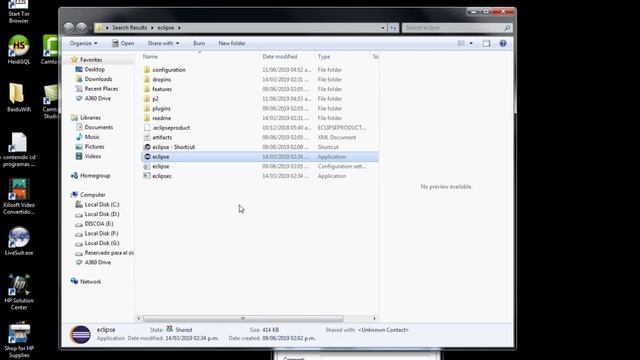This screenshot has height=360, width=640.
Task: Select Favorites in the navigation pane
Action: pos(91,60)
